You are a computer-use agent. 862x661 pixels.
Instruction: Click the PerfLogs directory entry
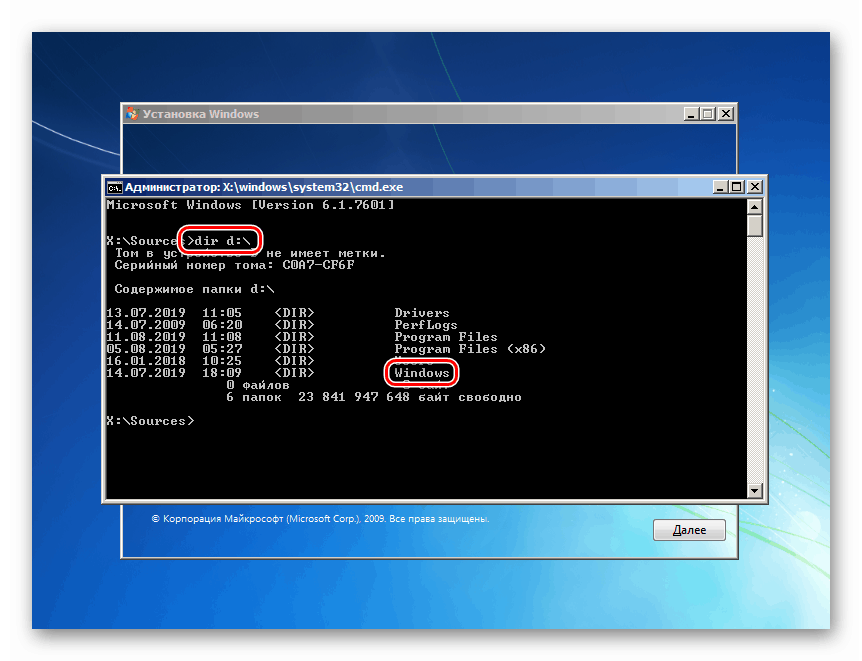coord(426,325)
